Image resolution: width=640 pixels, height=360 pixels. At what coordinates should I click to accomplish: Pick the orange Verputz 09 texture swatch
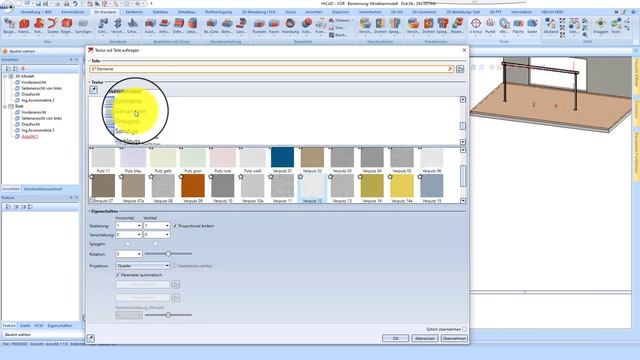coord(193,186)
